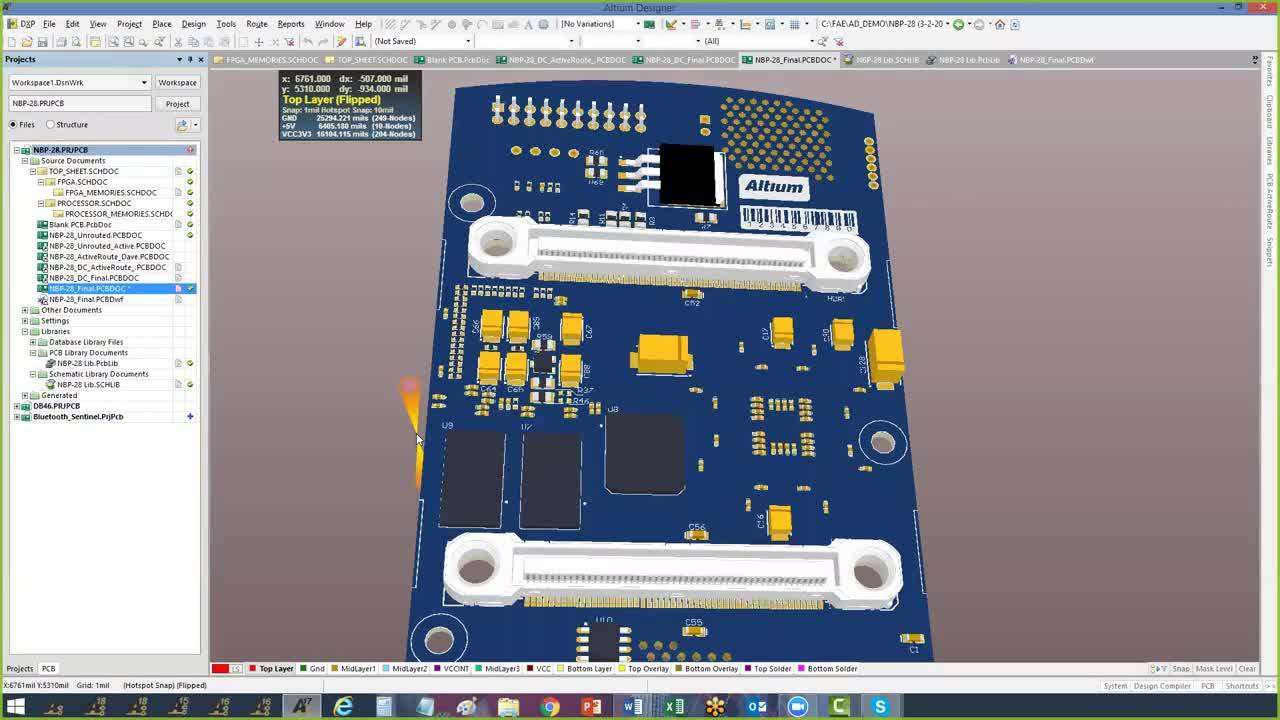Viewport: 1280px width, 720px height.
Task: Open the Projects panel options button icon
Action: (182, 125)
